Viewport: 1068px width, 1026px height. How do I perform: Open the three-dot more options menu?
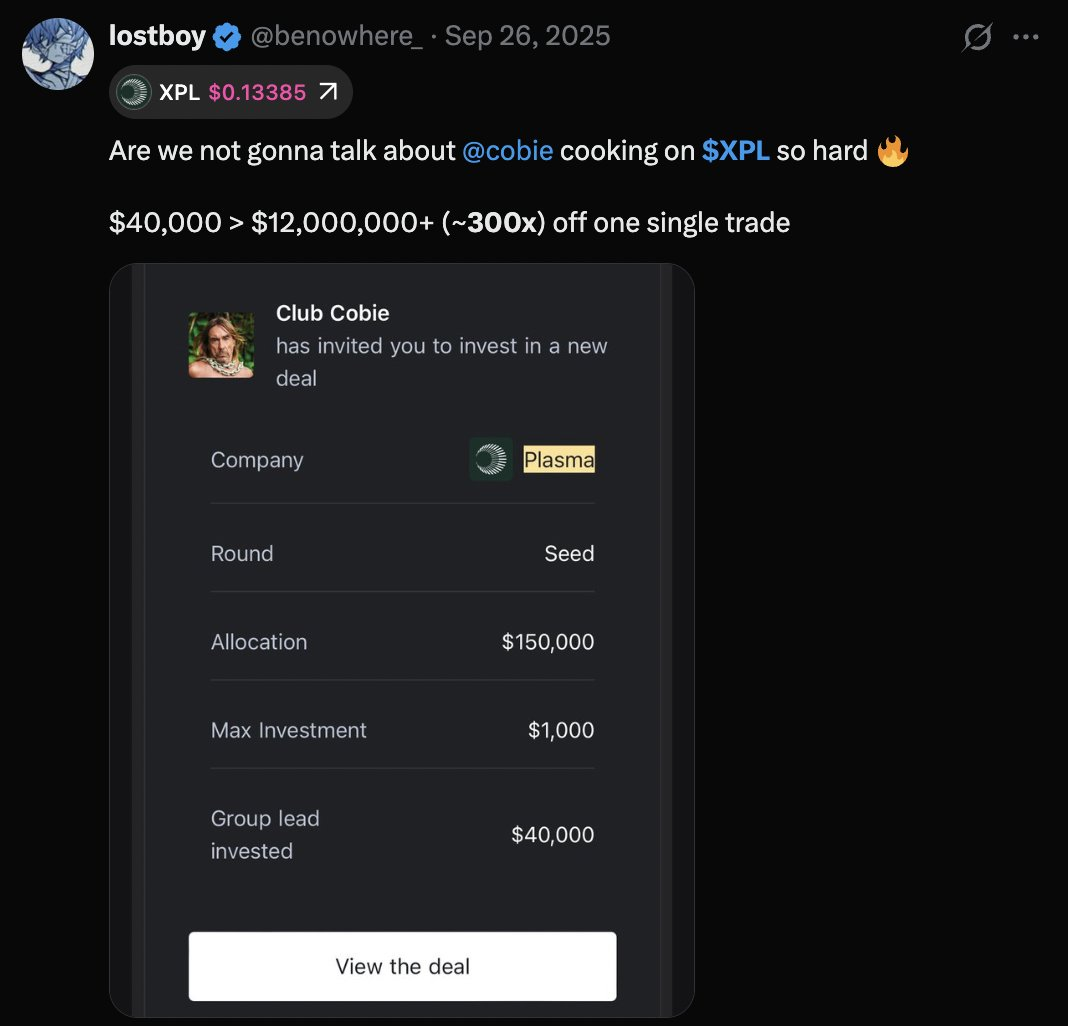tap(1026, 38)
